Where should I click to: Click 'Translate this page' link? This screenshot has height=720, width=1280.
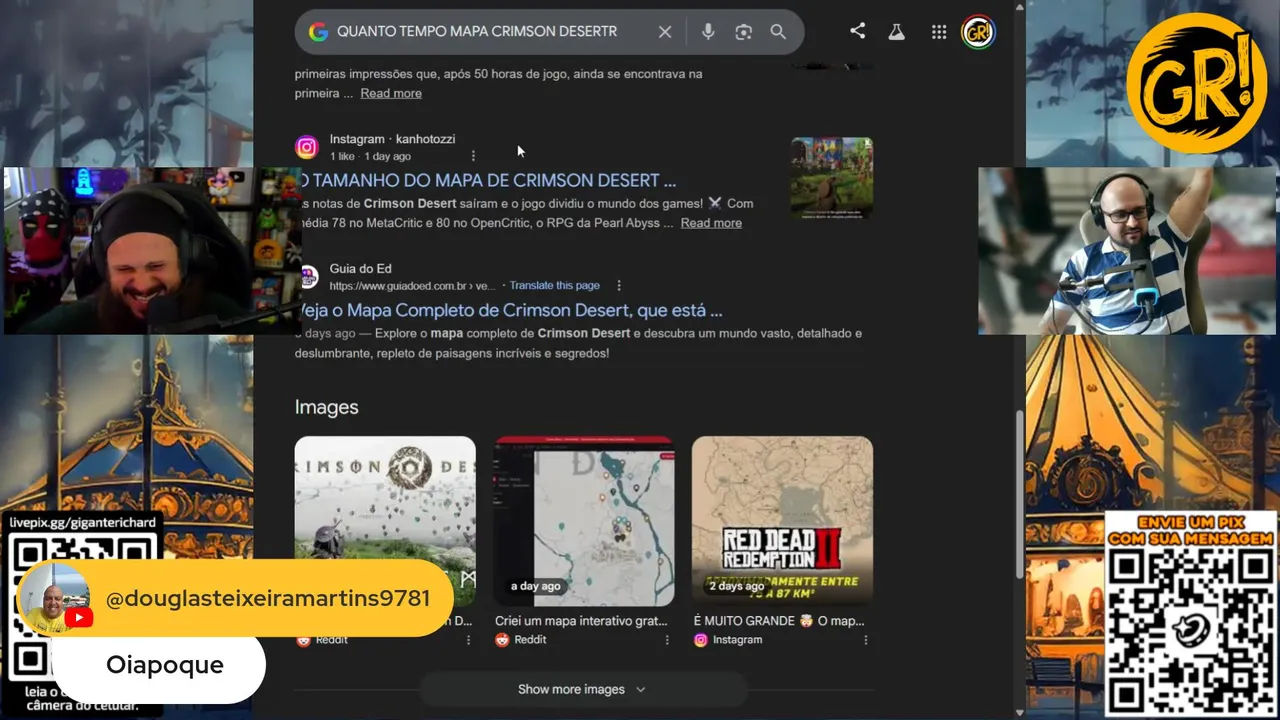[554, 285]
